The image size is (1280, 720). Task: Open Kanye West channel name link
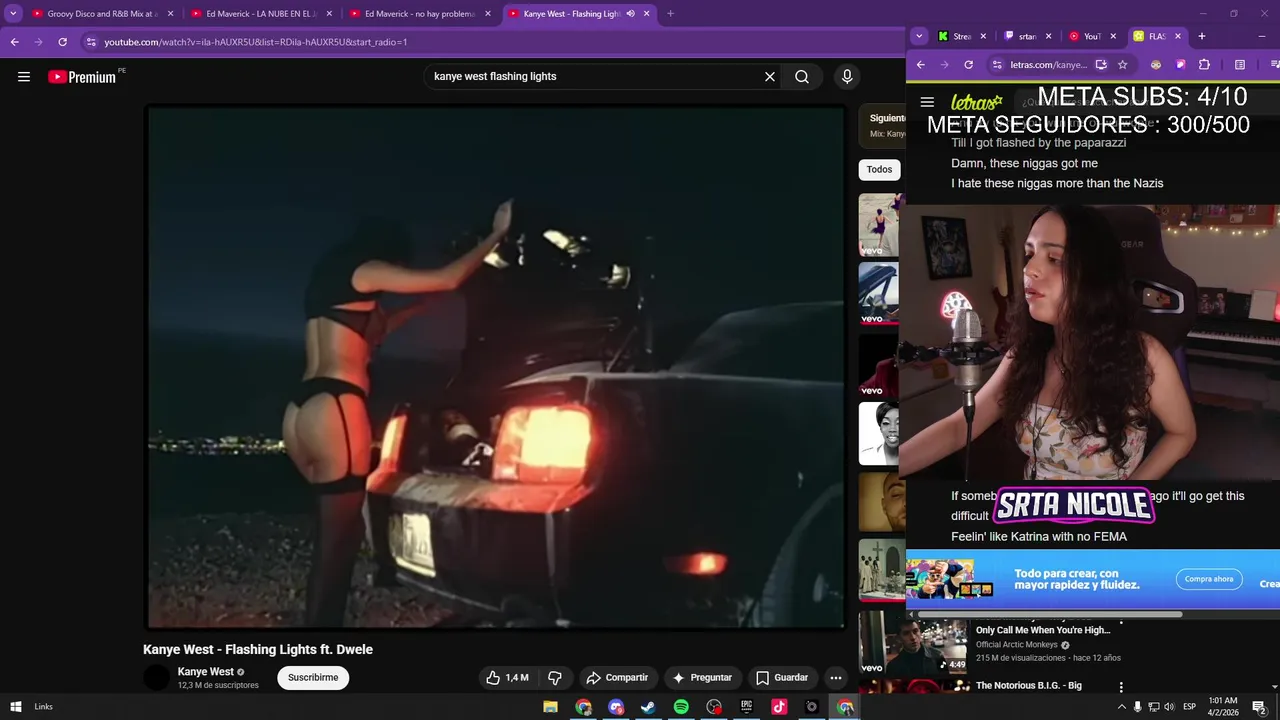point(206,672)
